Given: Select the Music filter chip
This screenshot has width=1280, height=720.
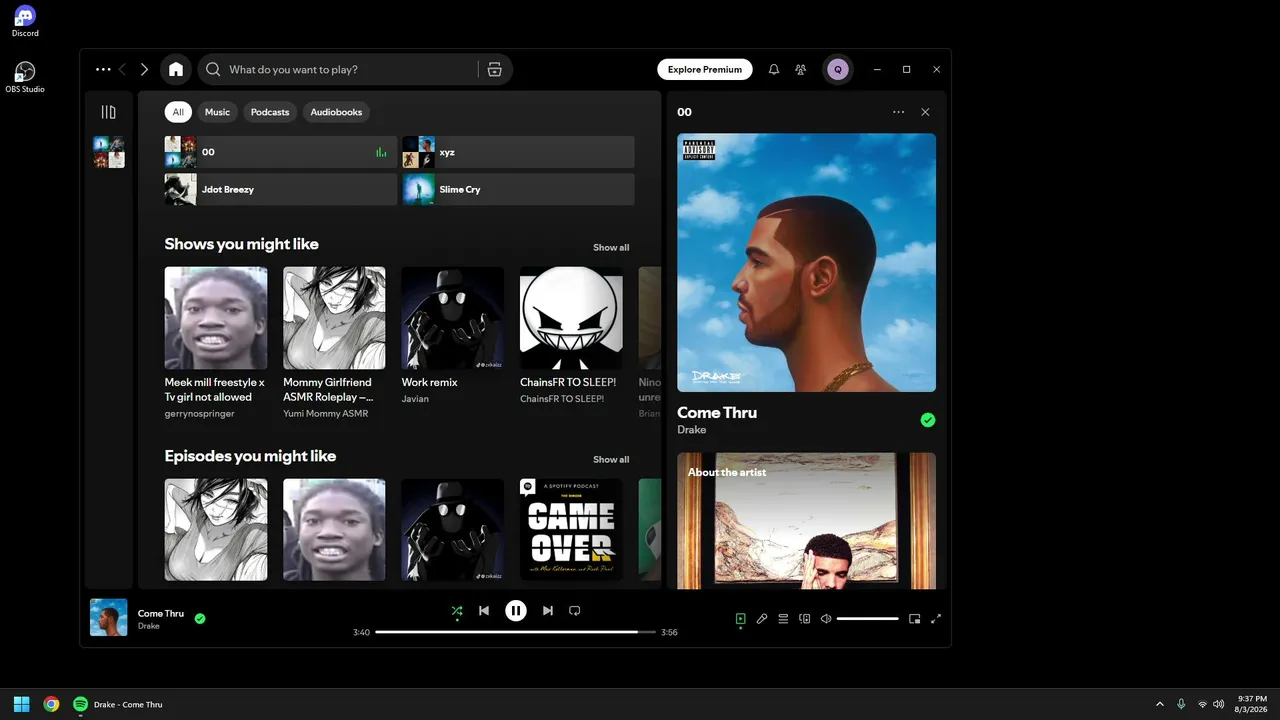Looking at the screenshot, I should click(217, 112).
